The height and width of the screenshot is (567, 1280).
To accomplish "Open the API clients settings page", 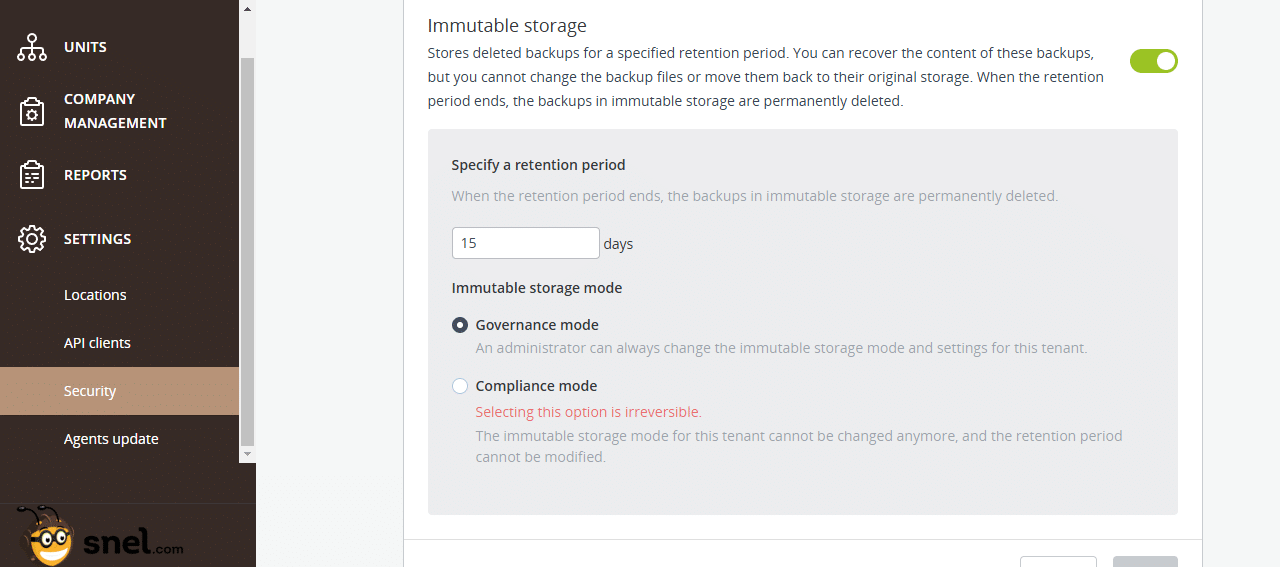I will coord(97,343).
